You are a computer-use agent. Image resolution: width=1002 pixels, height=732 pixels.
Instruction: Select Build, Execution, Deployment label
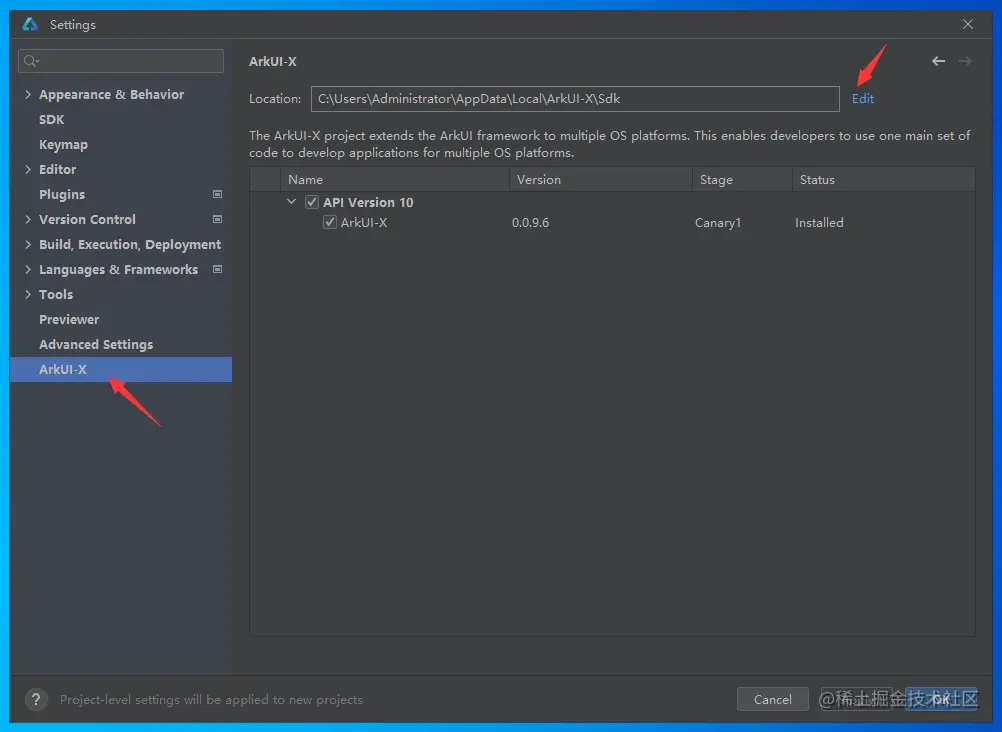pos(130,244)
